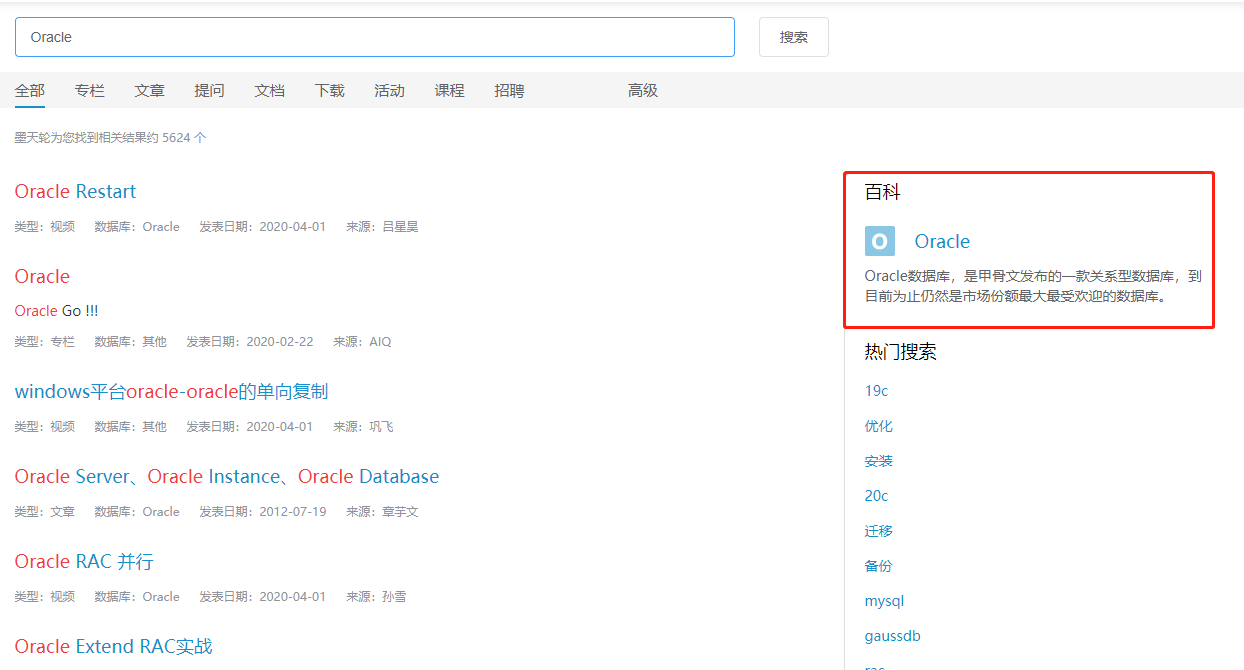Click the Oracle 百科 entry link
Viewport: 1244px width, 670px height.
[x=941, y=241]
